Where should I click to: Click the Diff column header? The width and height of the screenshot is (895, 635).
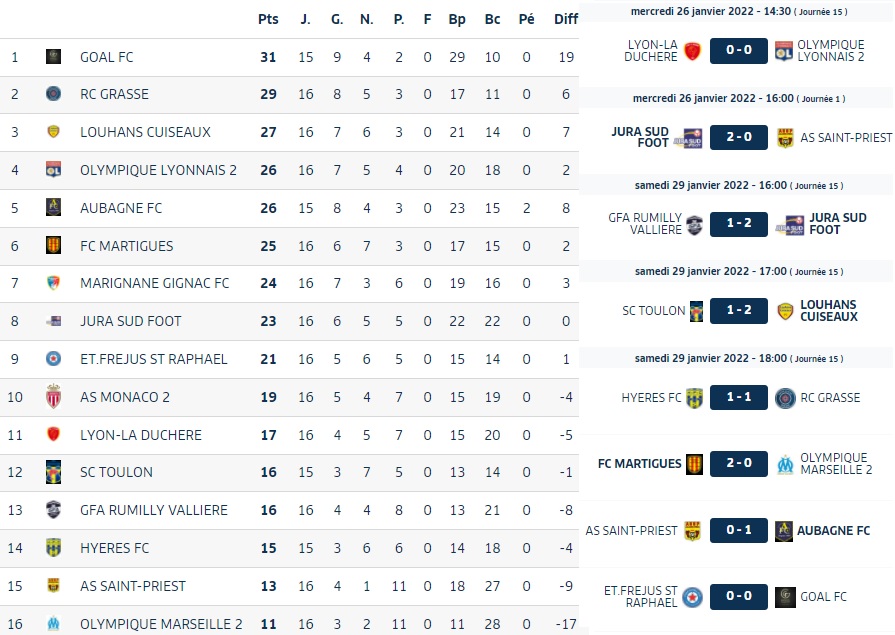(566, 19)
